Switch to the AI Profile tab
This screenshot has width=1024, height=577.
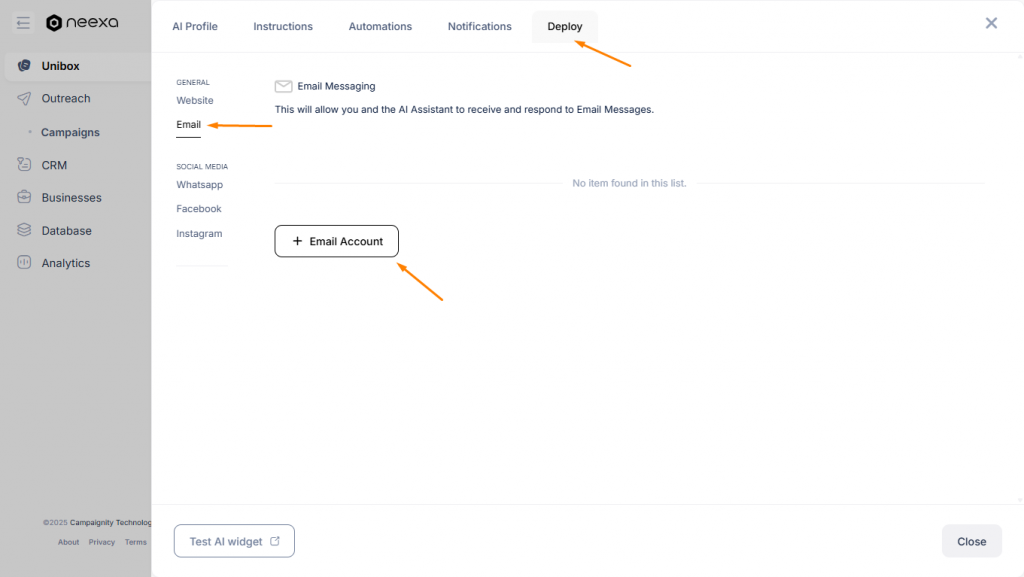(x=195, y=26)
